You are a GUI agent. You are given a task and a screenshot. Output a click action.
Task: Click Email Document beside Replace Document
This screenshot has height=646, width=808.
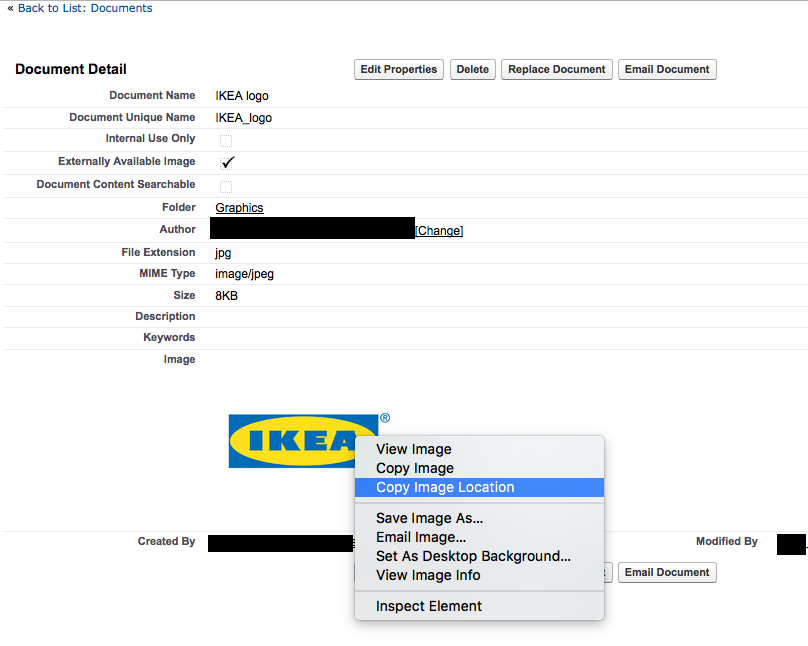click(x=667, y=70)
